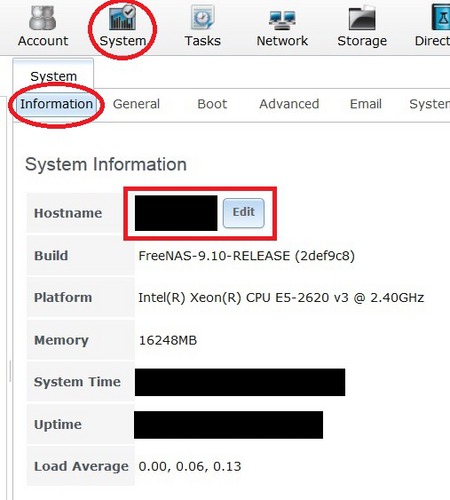This screenshot has width=450, height=500.
Task: Click the System chart icon in toolbar
Action: tap(122, 17)
